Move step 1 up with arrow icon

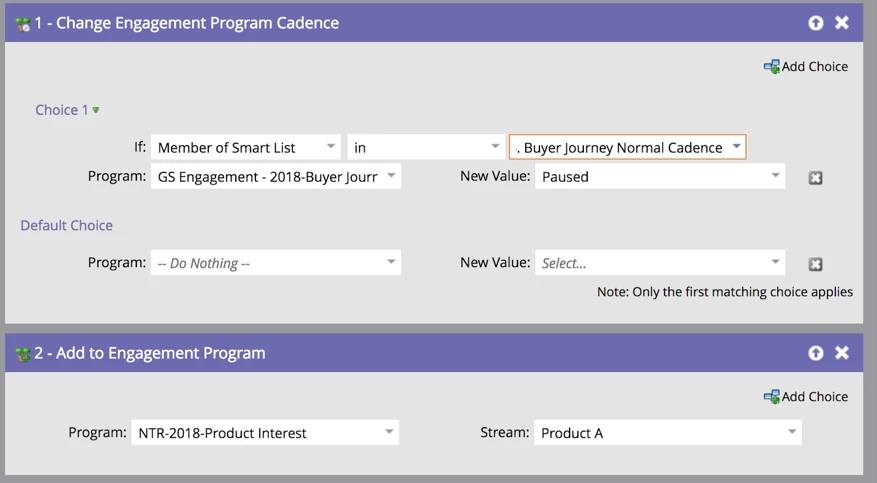click(x=816, y=22)
